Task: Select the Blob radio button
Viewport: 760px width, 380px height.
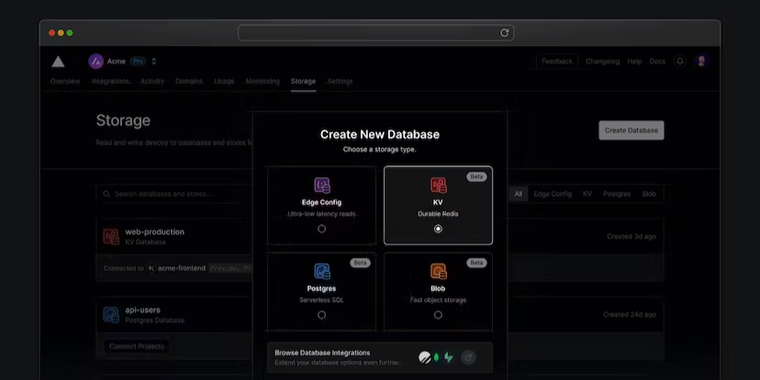Action: coord(438,315)
